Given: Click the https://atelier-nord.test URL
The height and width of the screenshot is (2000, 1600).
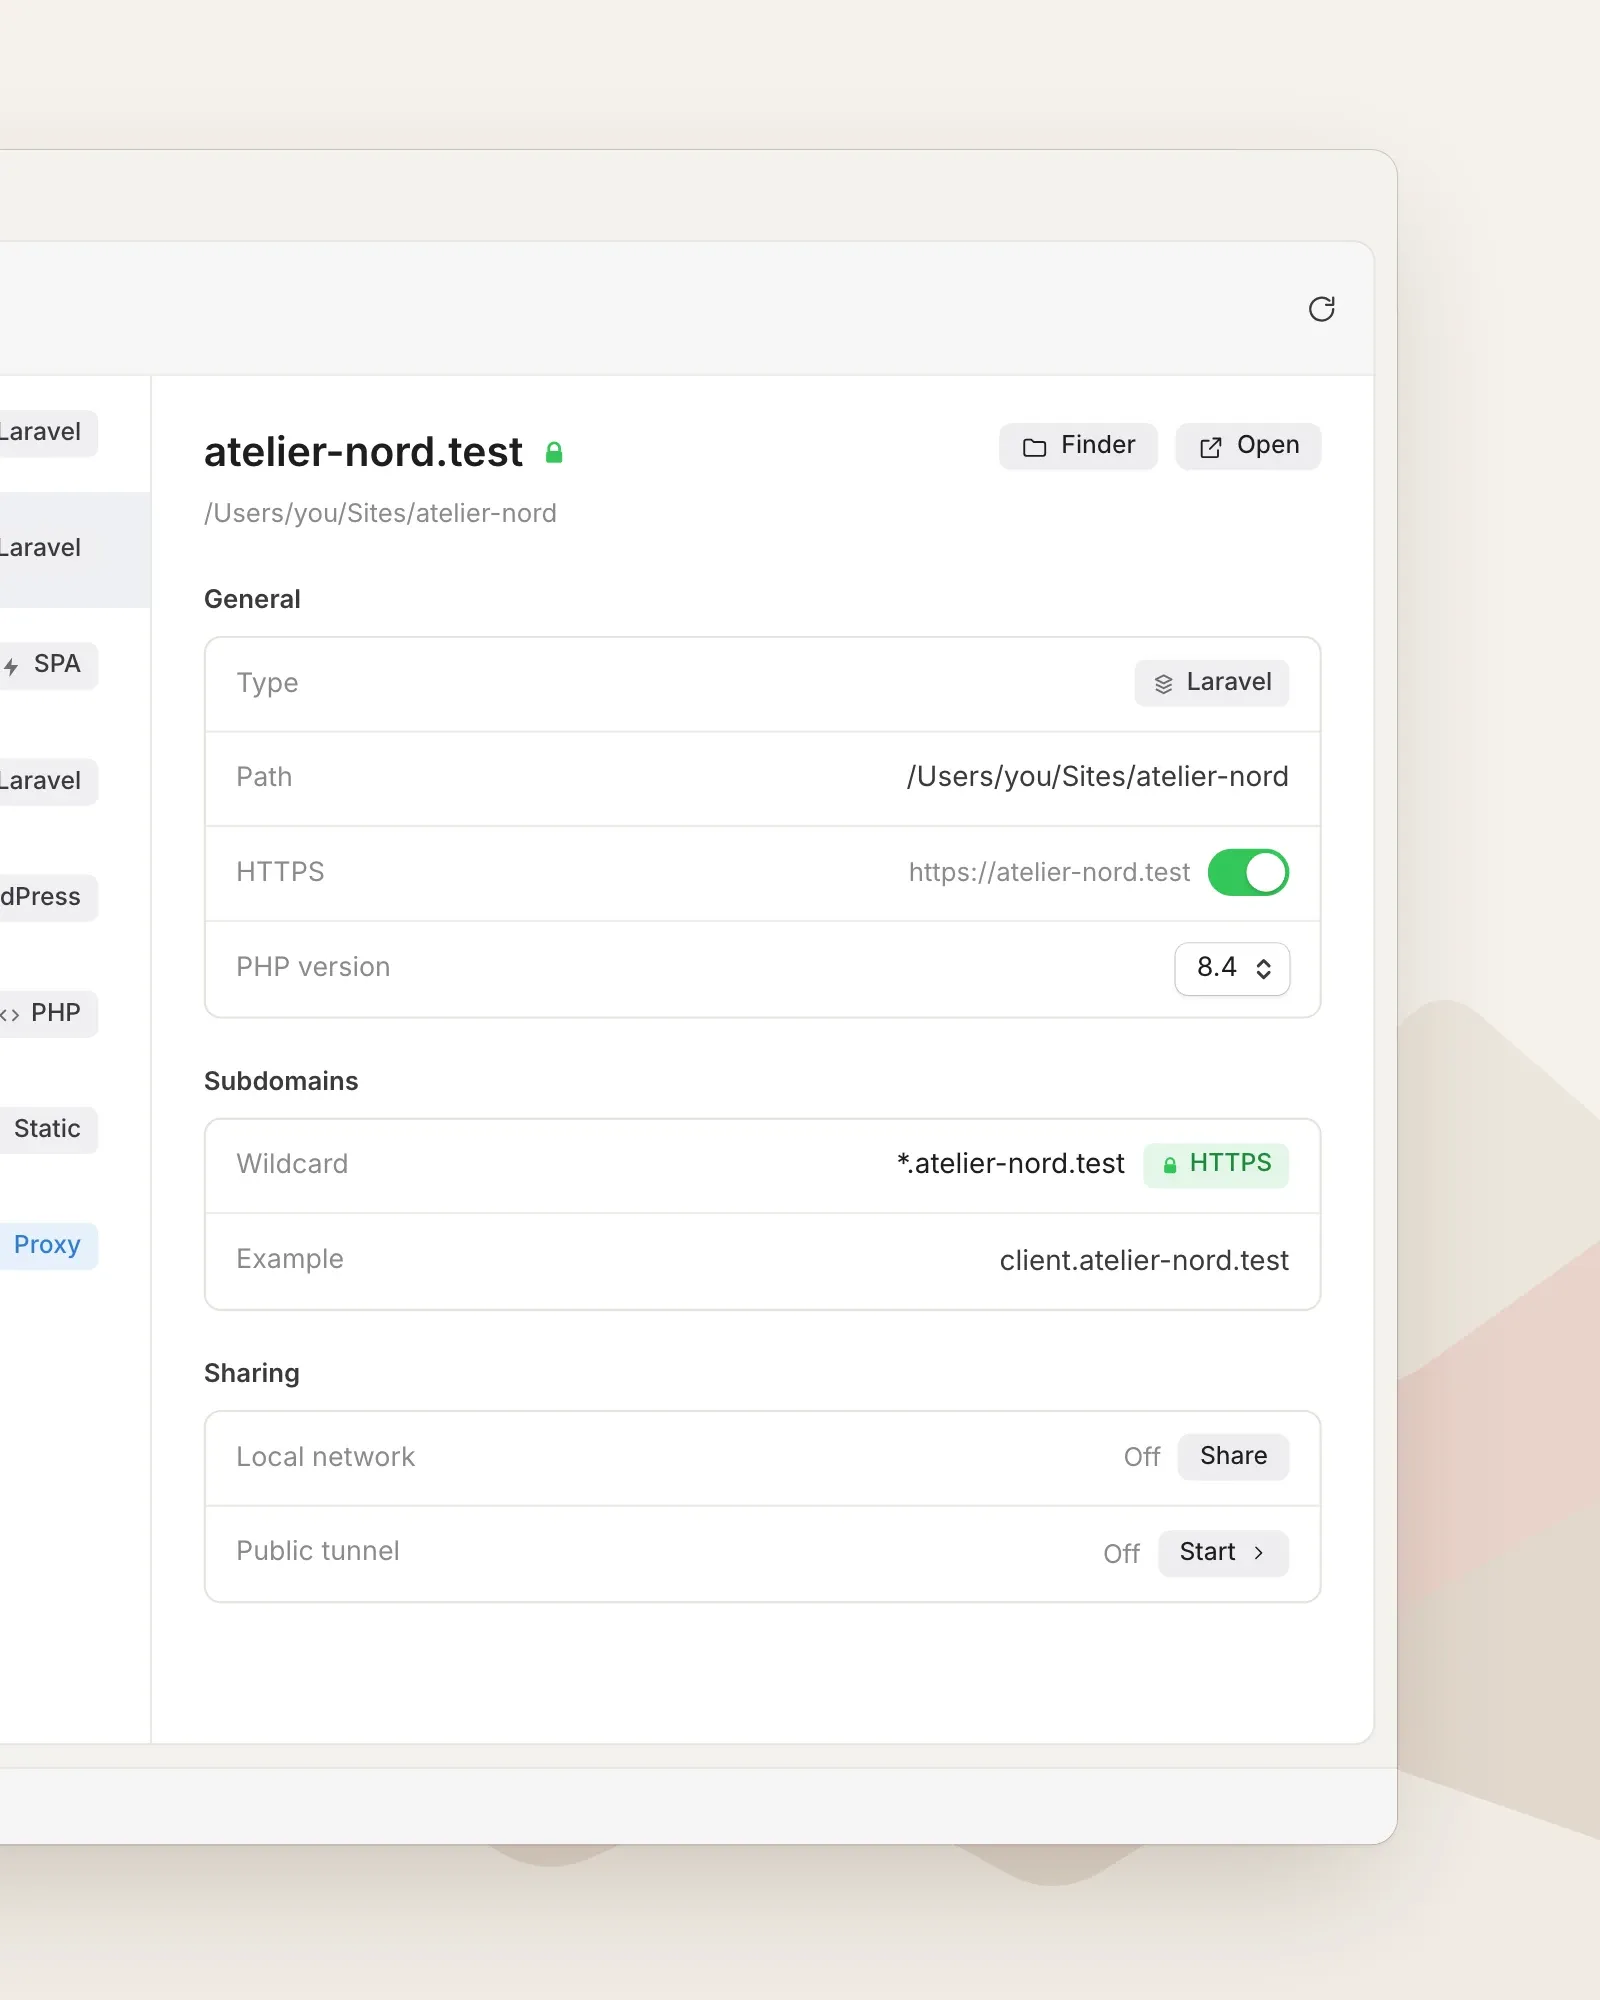Looking at the screenshot, I should point(1049,872).
